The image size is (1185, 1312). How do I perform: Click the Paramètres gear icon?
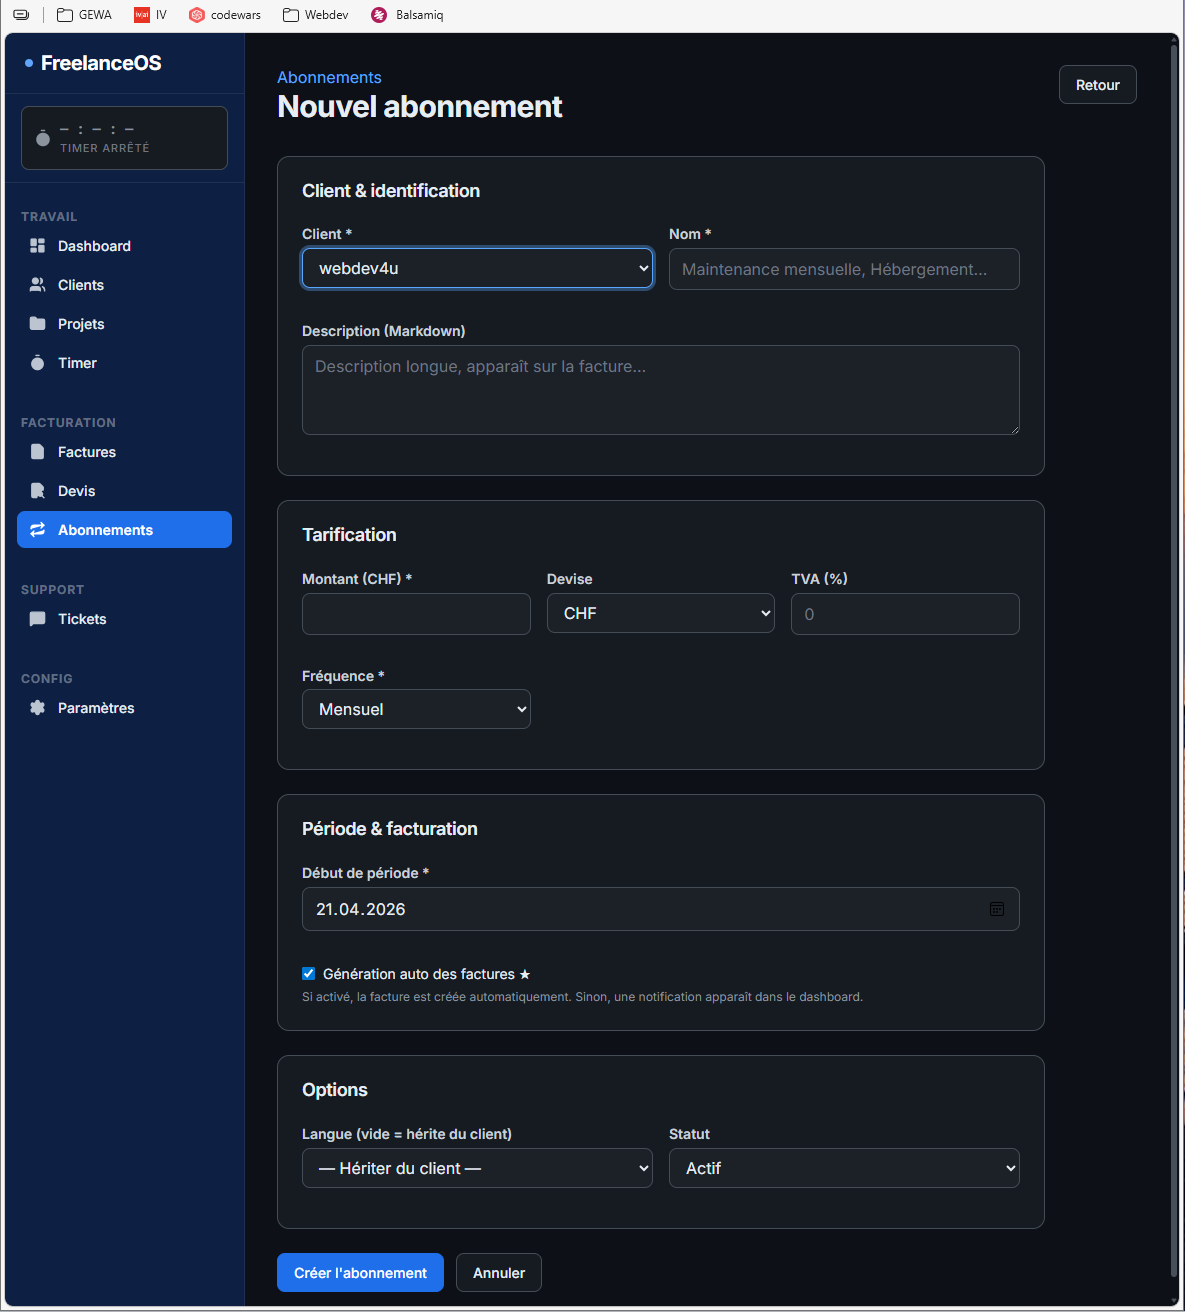pyautogui.click(x=38, y=708)
